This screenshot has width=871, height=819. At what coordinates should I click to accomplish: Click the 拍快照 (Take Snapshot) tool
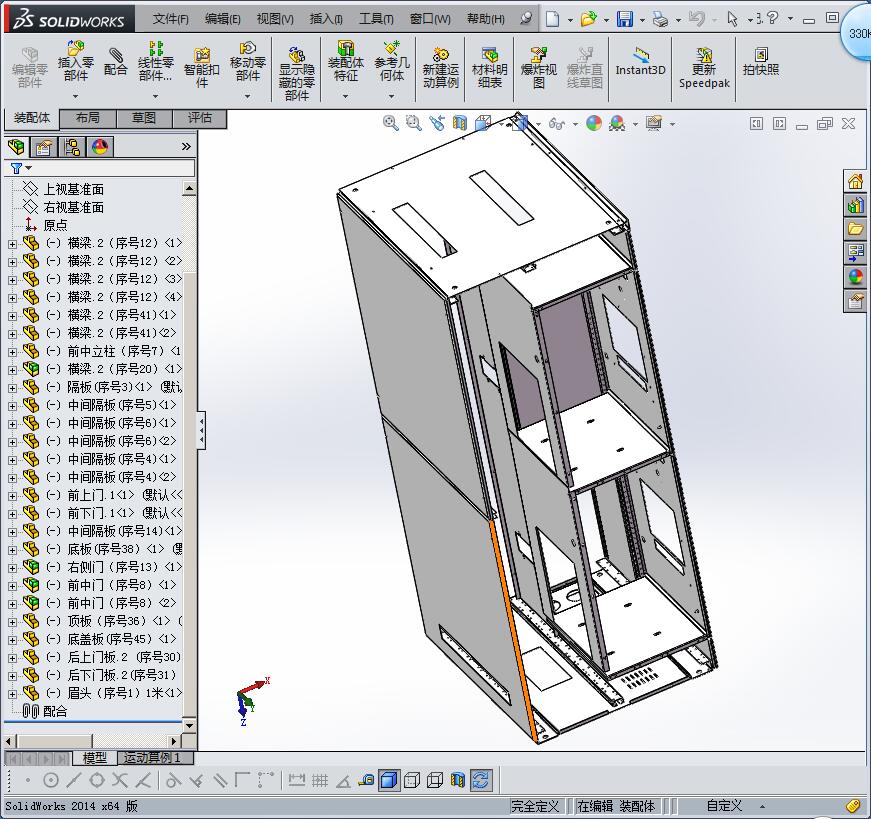[760, 62]
